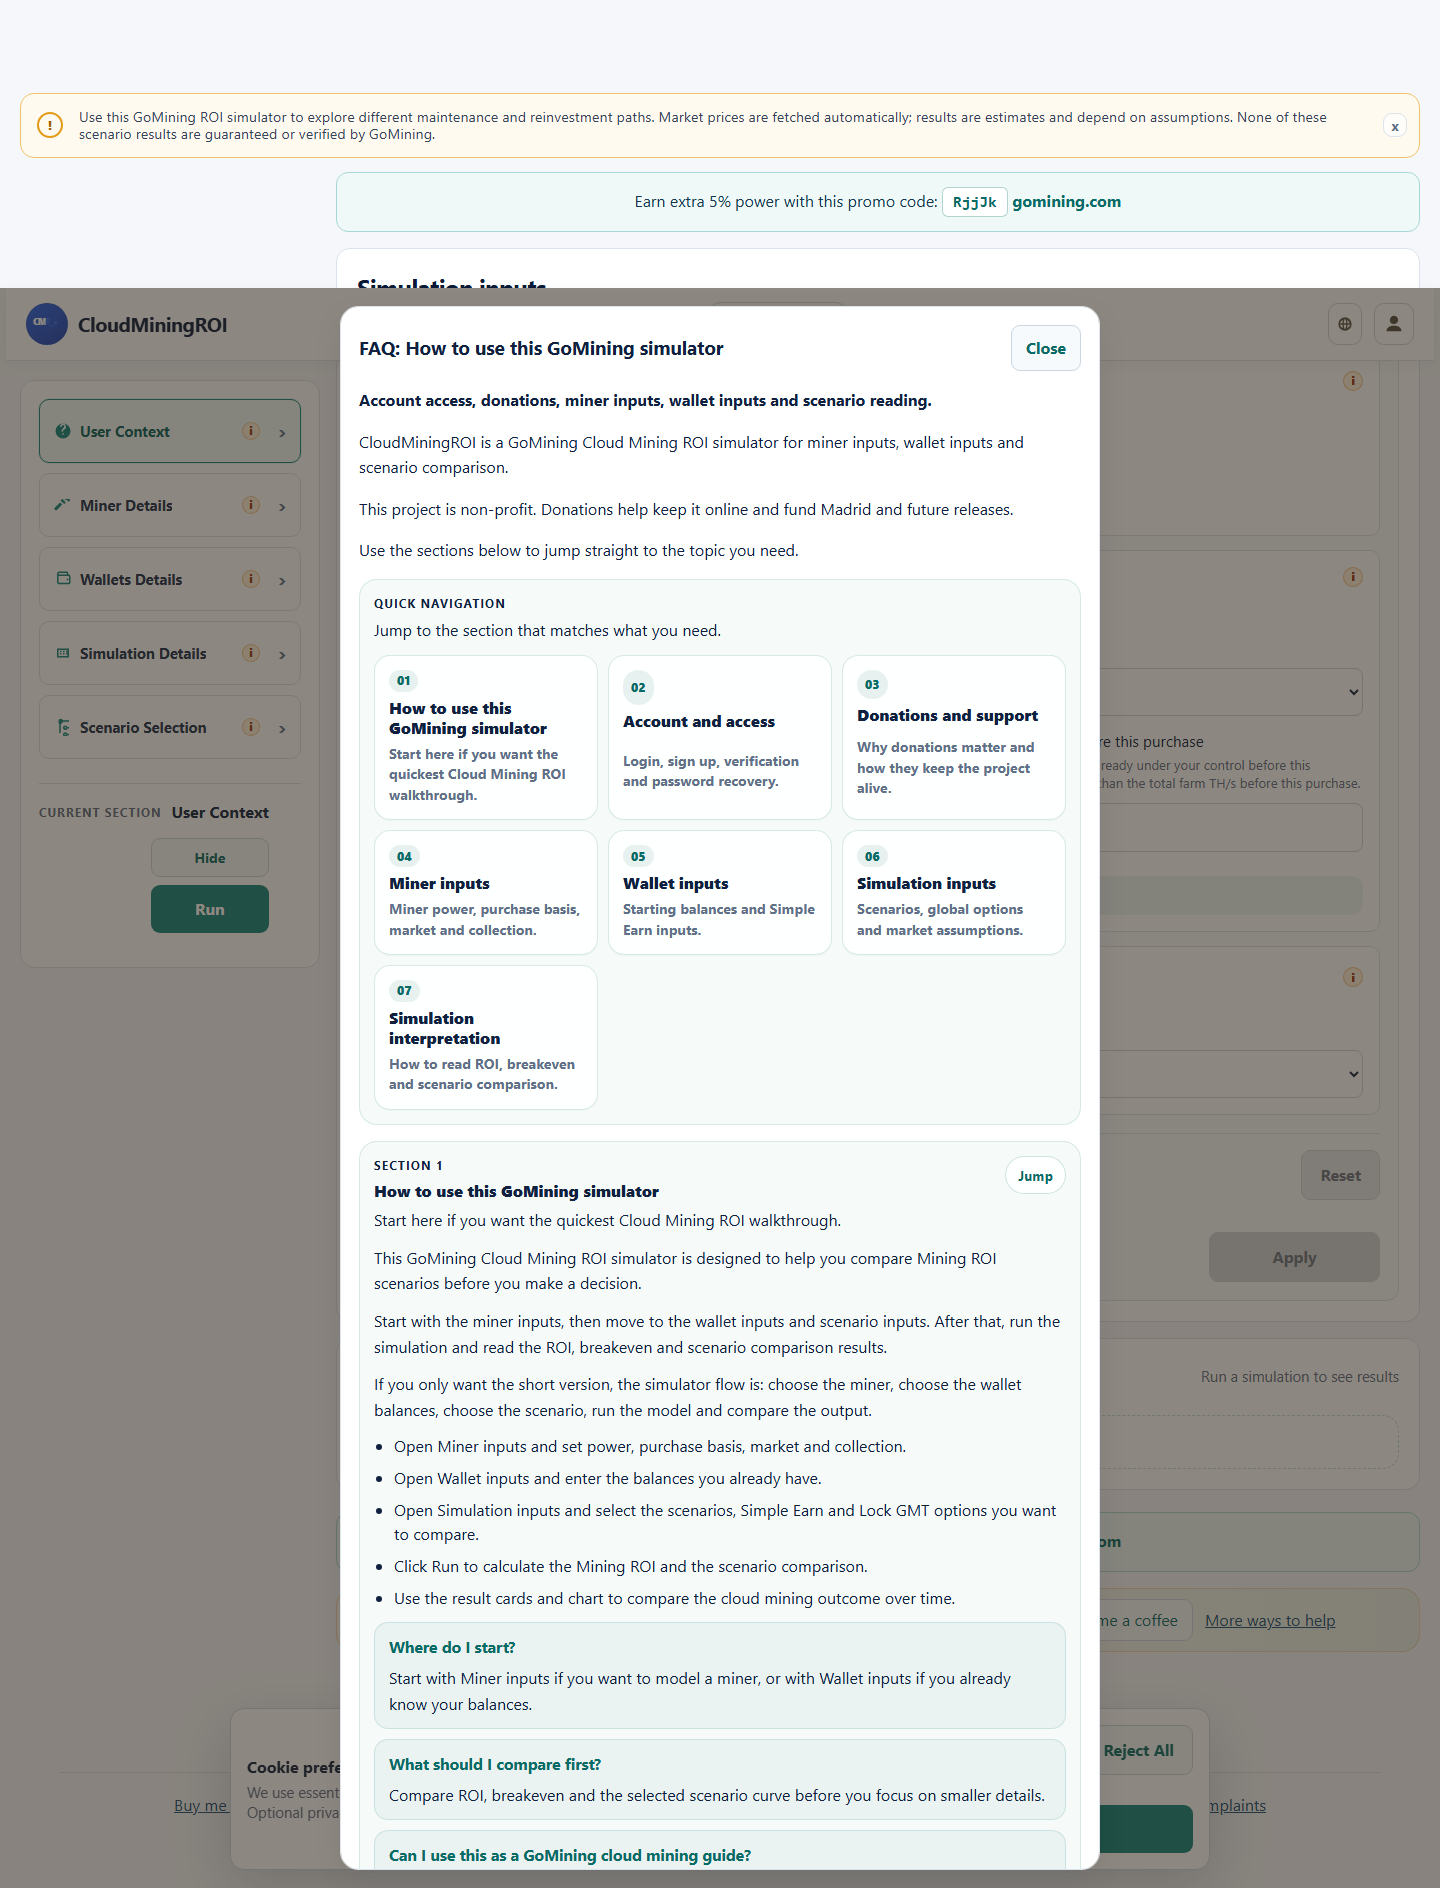Click the 'Where do I start?' question

452,1647
